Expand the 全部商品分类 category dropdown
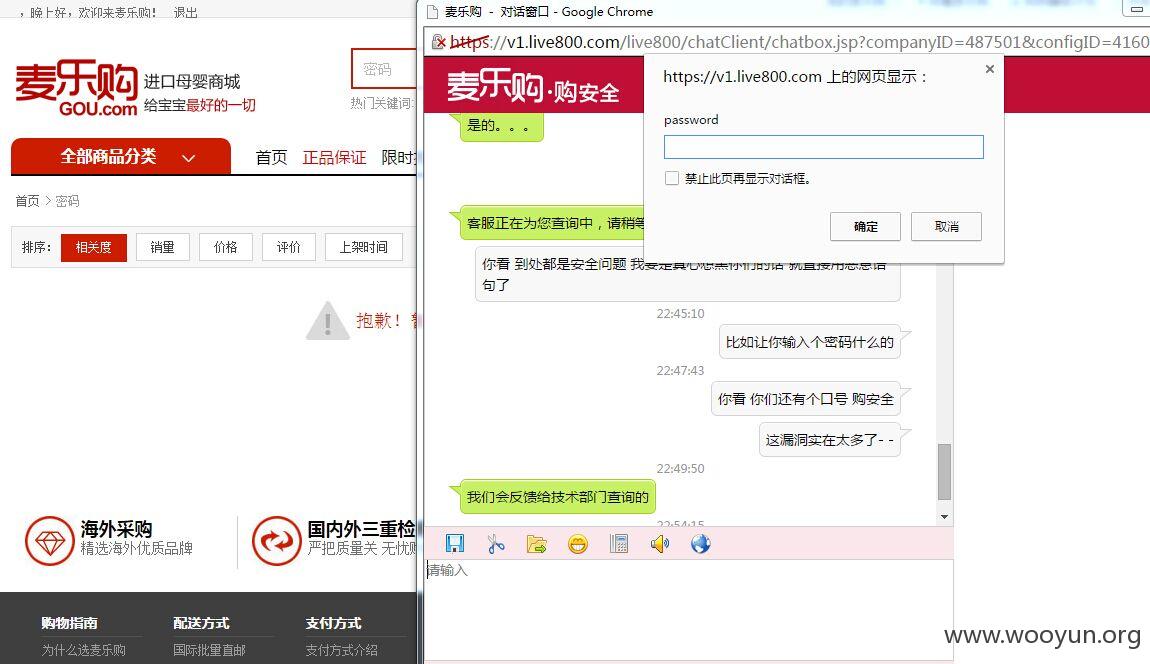Viewport: 1150px width, 664px height. (121, 156)
